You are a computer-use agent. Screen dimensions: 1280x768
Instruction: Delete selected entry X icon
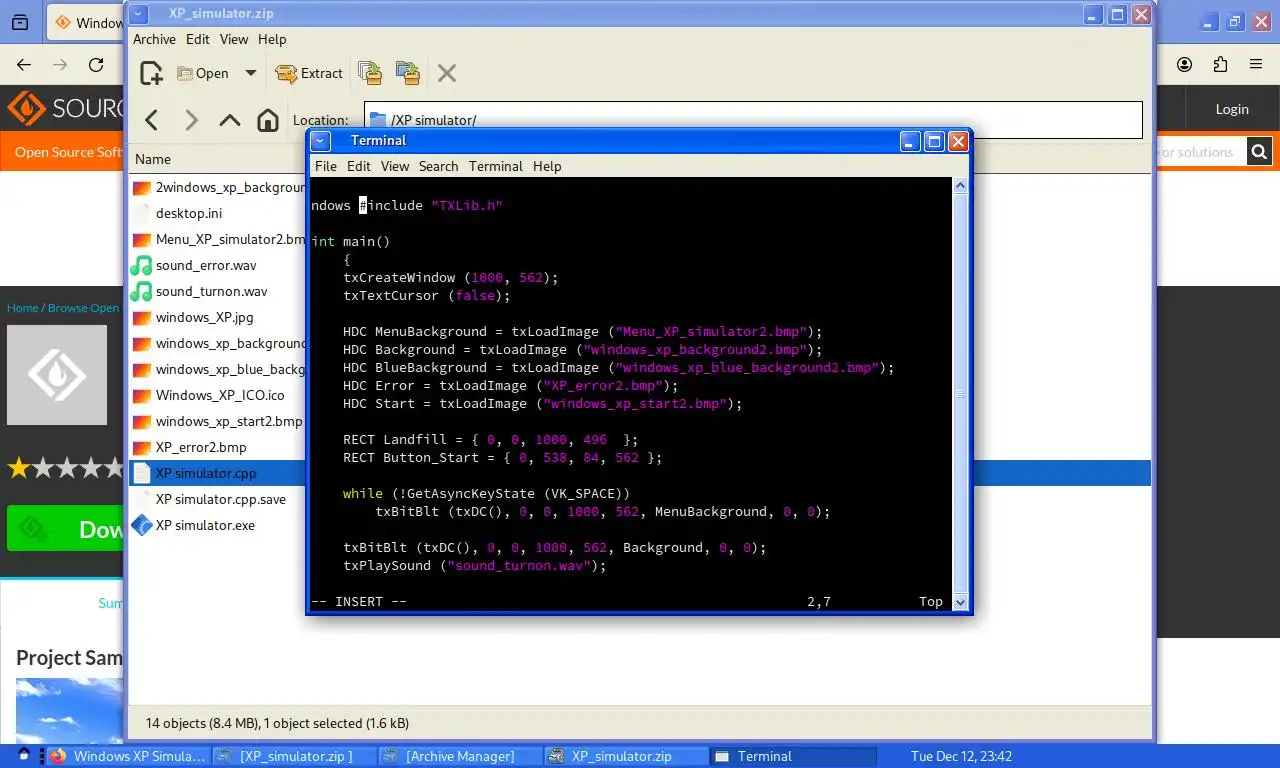pyautogui.click(x=447, y=73)
